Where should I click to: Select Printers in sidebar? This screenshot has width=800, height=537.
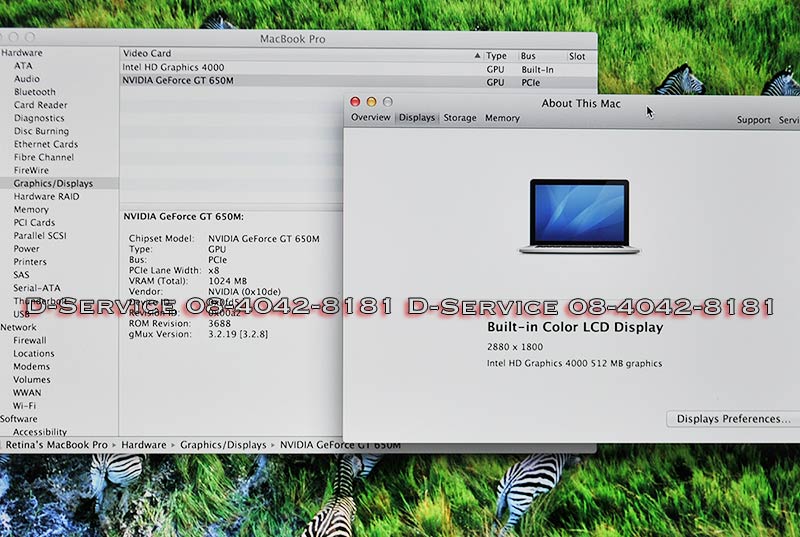point(30,262)
